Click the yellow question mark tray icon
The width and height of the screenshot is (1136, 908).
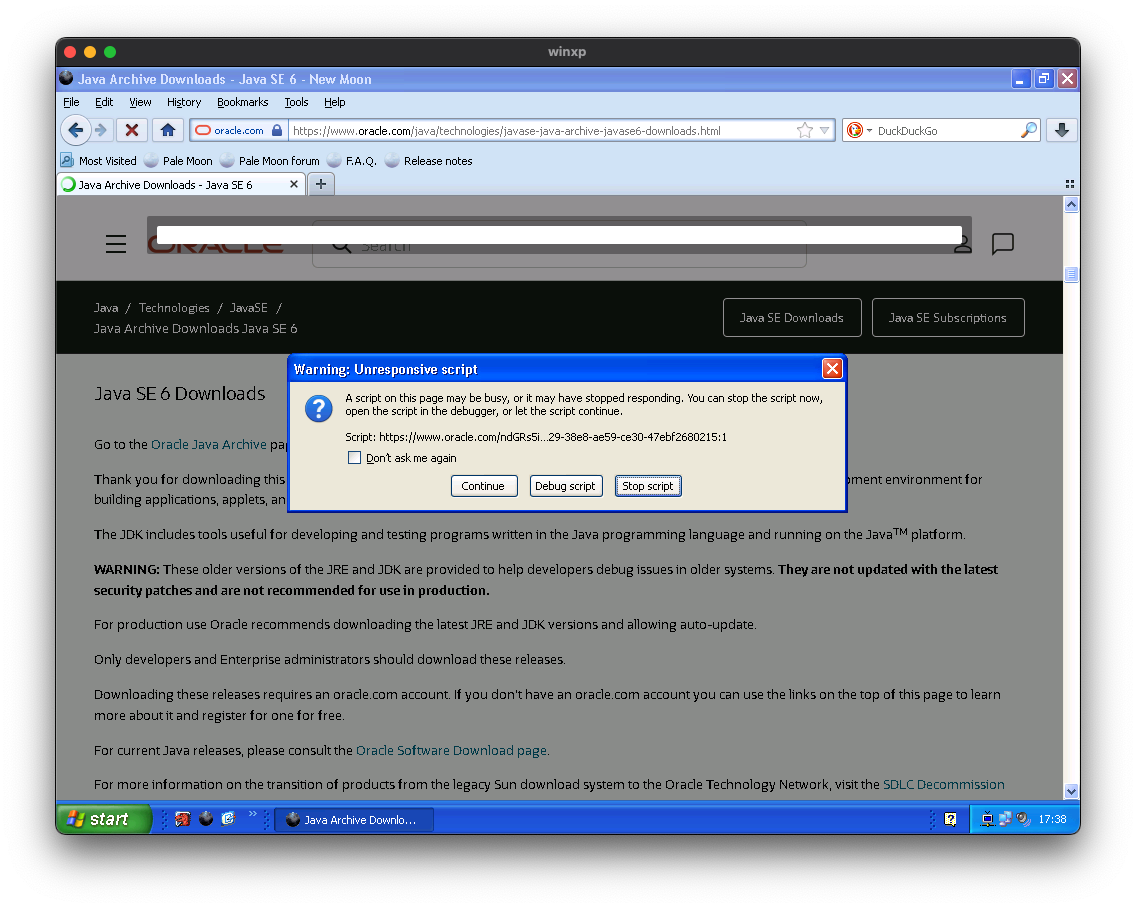click(951, 819)
